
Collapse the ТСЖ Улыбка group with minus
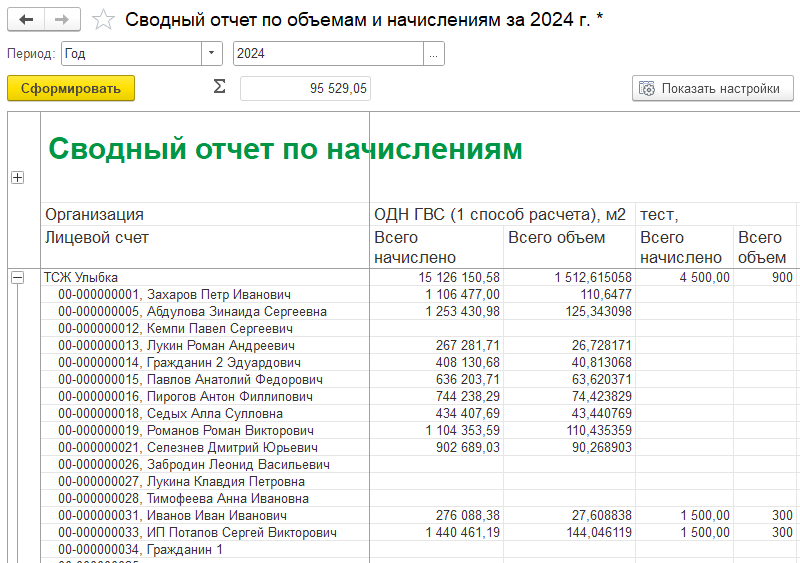[x=17, y=277]
